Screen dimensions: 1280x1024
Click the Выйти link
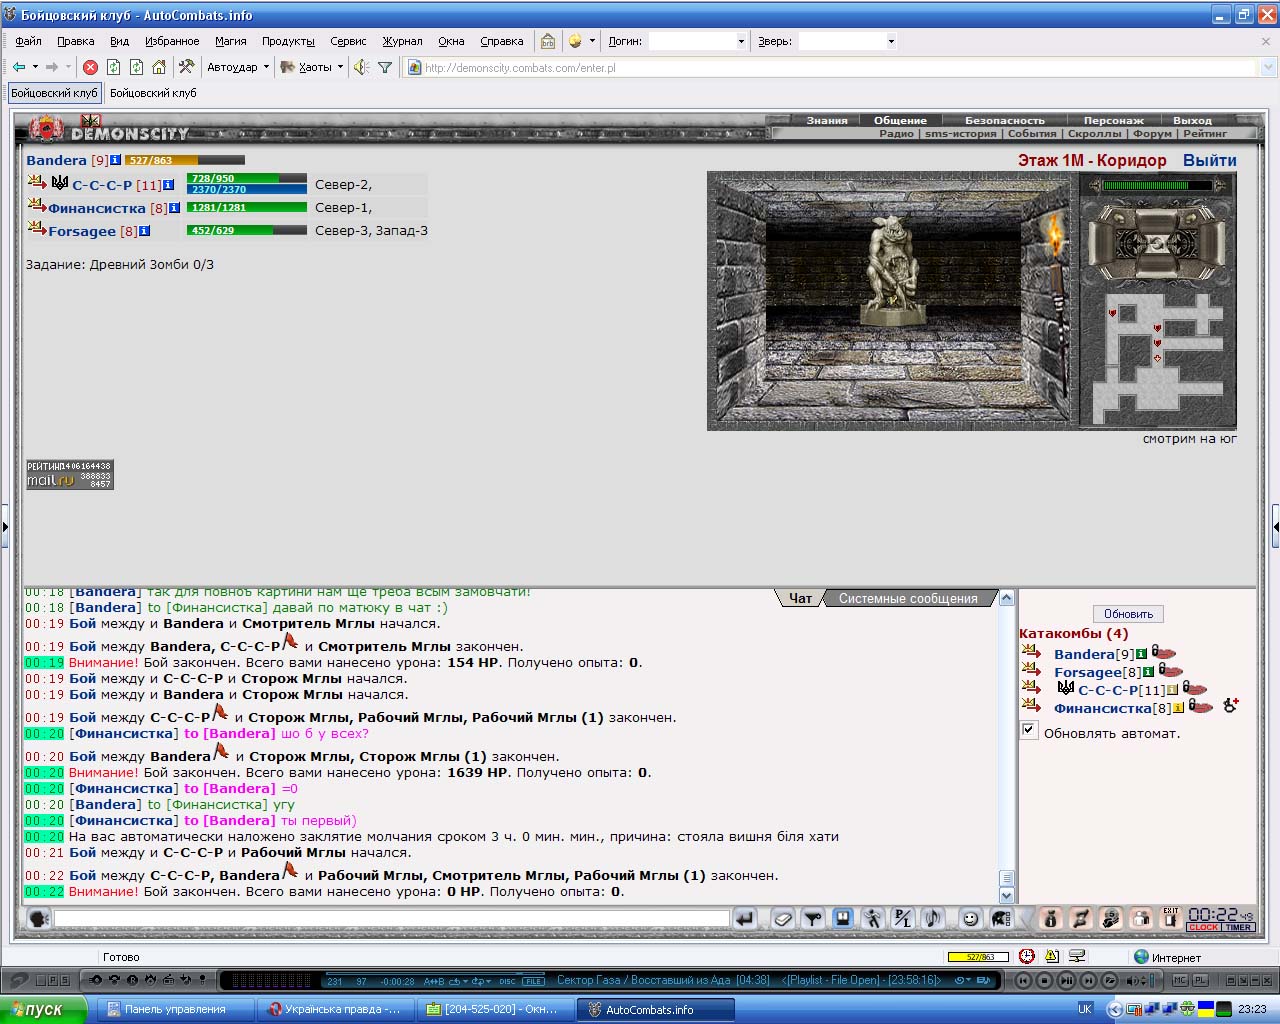pos(1210,160)
